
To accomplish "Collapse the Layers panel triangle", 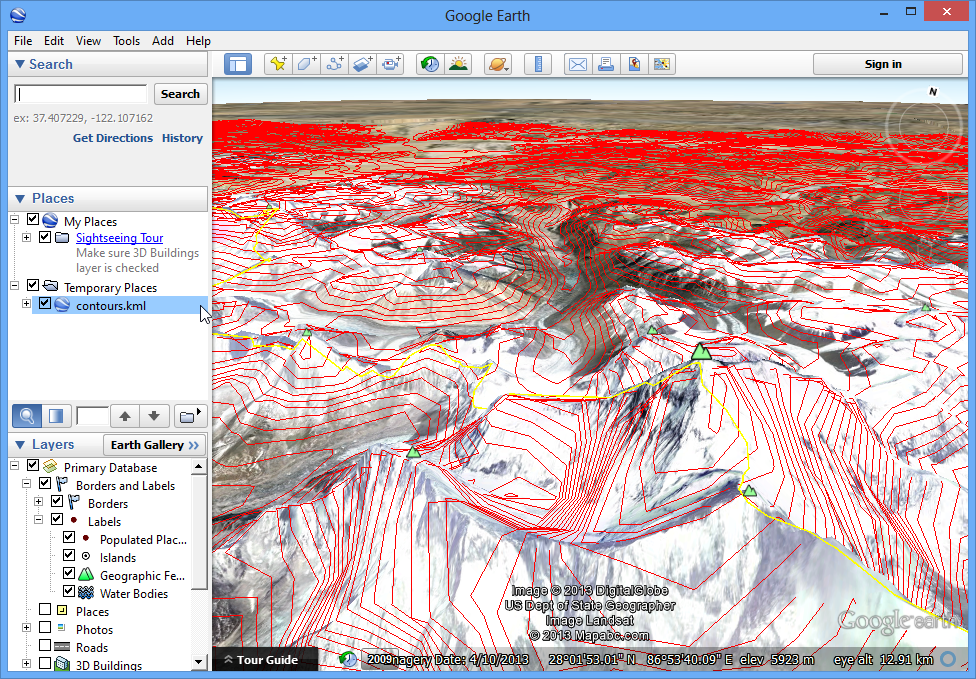I will (x=19, y=444).
